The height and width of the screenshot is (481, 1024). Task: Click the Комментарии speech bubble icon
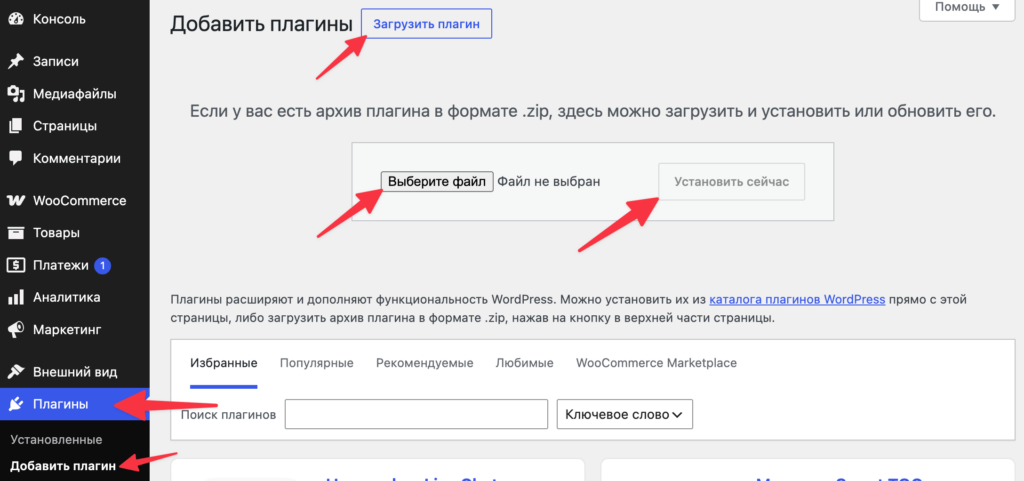click(16, 158)
